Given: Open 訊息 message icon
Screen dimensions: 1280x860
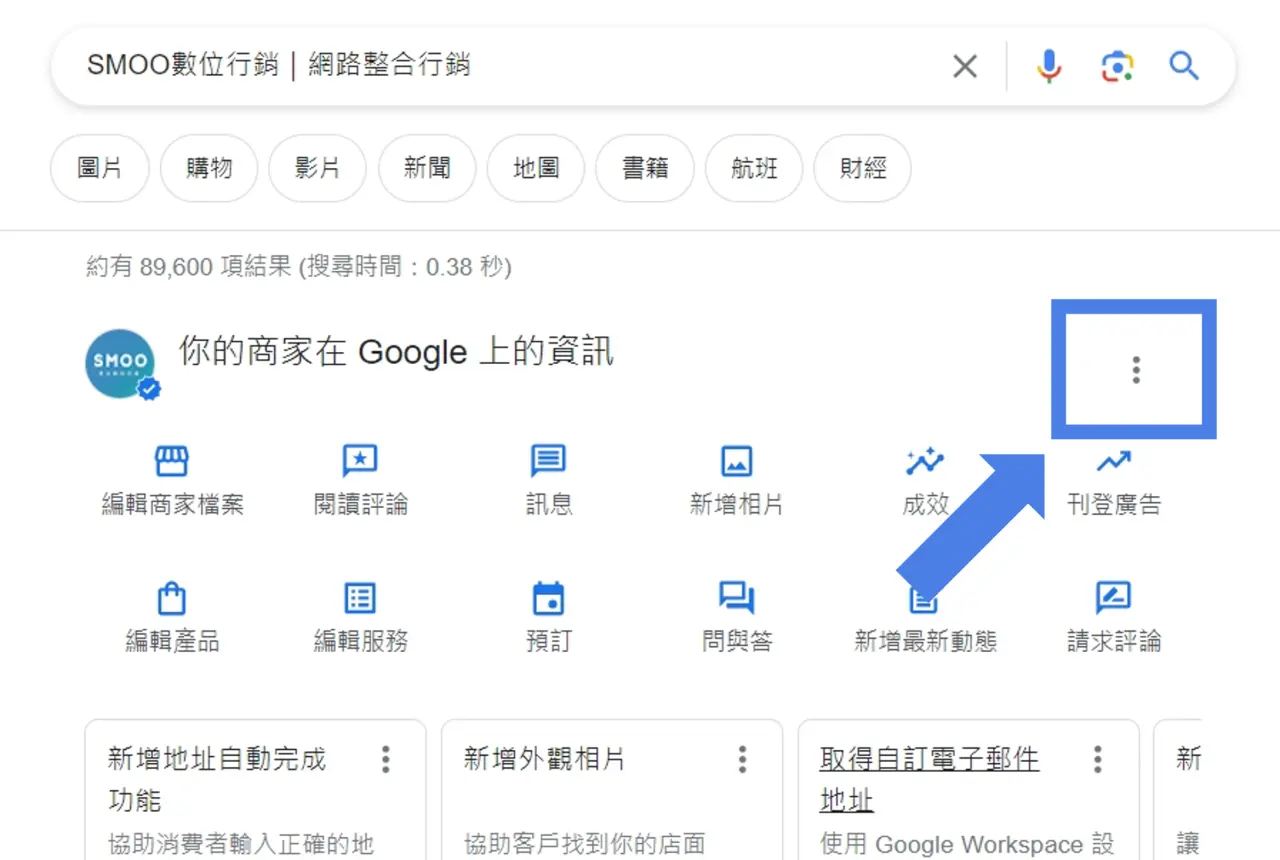Looking at the screenshot, I should (548, 461).
